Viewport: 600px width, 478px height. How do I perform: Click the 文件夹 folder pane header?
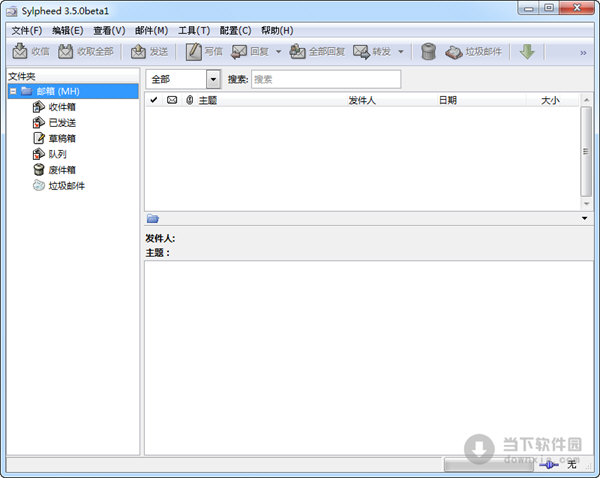click(x=73, y=76)
